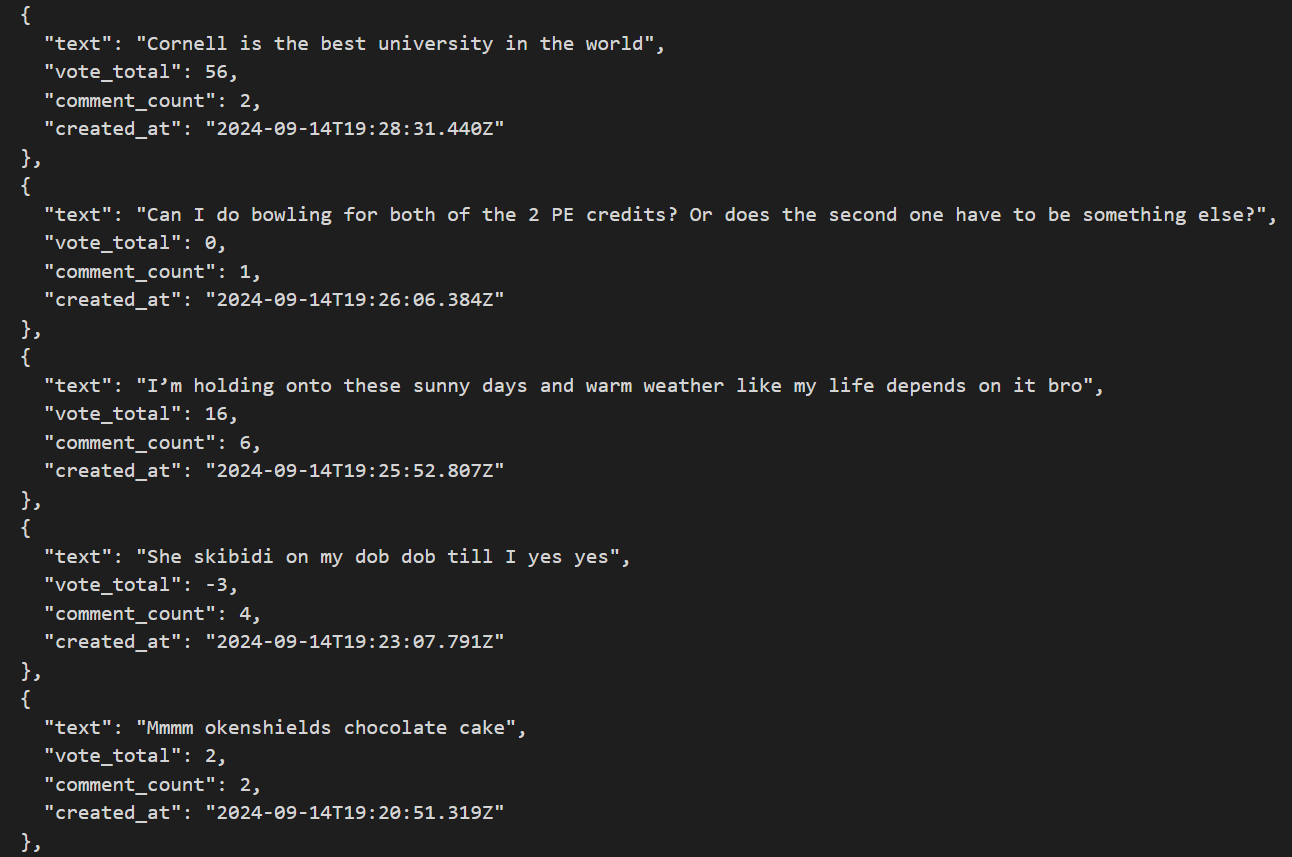Click the comment_count value 4
This screenshot has height=857, width=1292.
pyautogui.click(x=245, y=613)
